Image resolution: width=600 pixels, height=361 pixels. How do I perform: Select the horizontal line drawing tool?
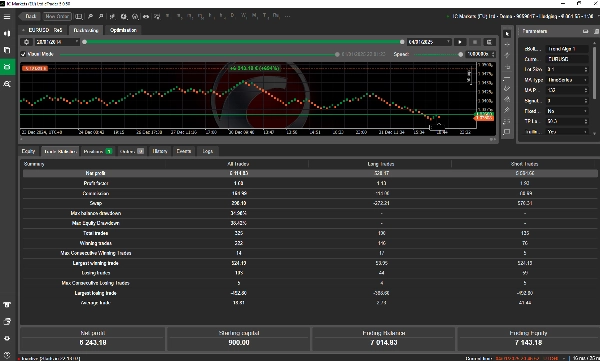tap(507, 78)
